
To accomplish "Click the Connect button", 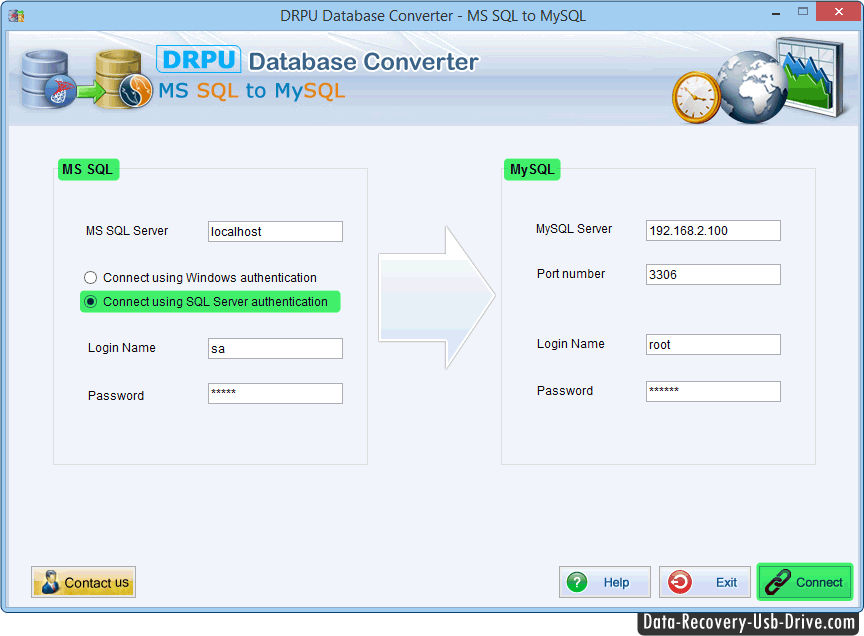I will tap(804, 582).
